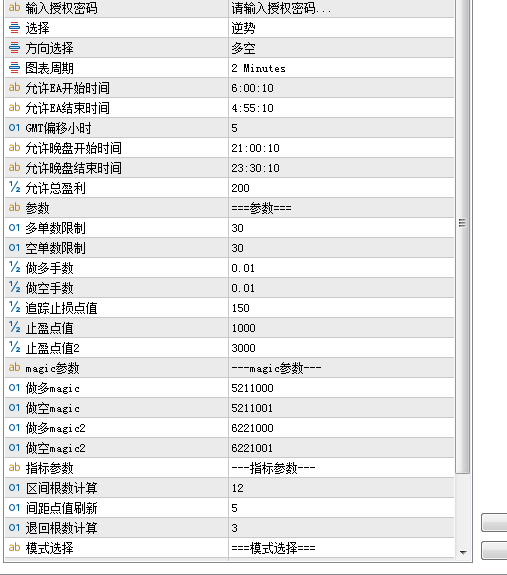Click the 6:00:10 EA start time value
This screenshot has height=575, width=507.
click(341, 88)
